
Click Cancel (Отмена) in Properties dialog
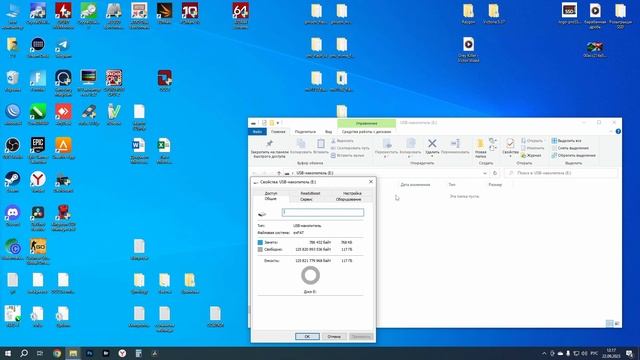click(334, 336)
